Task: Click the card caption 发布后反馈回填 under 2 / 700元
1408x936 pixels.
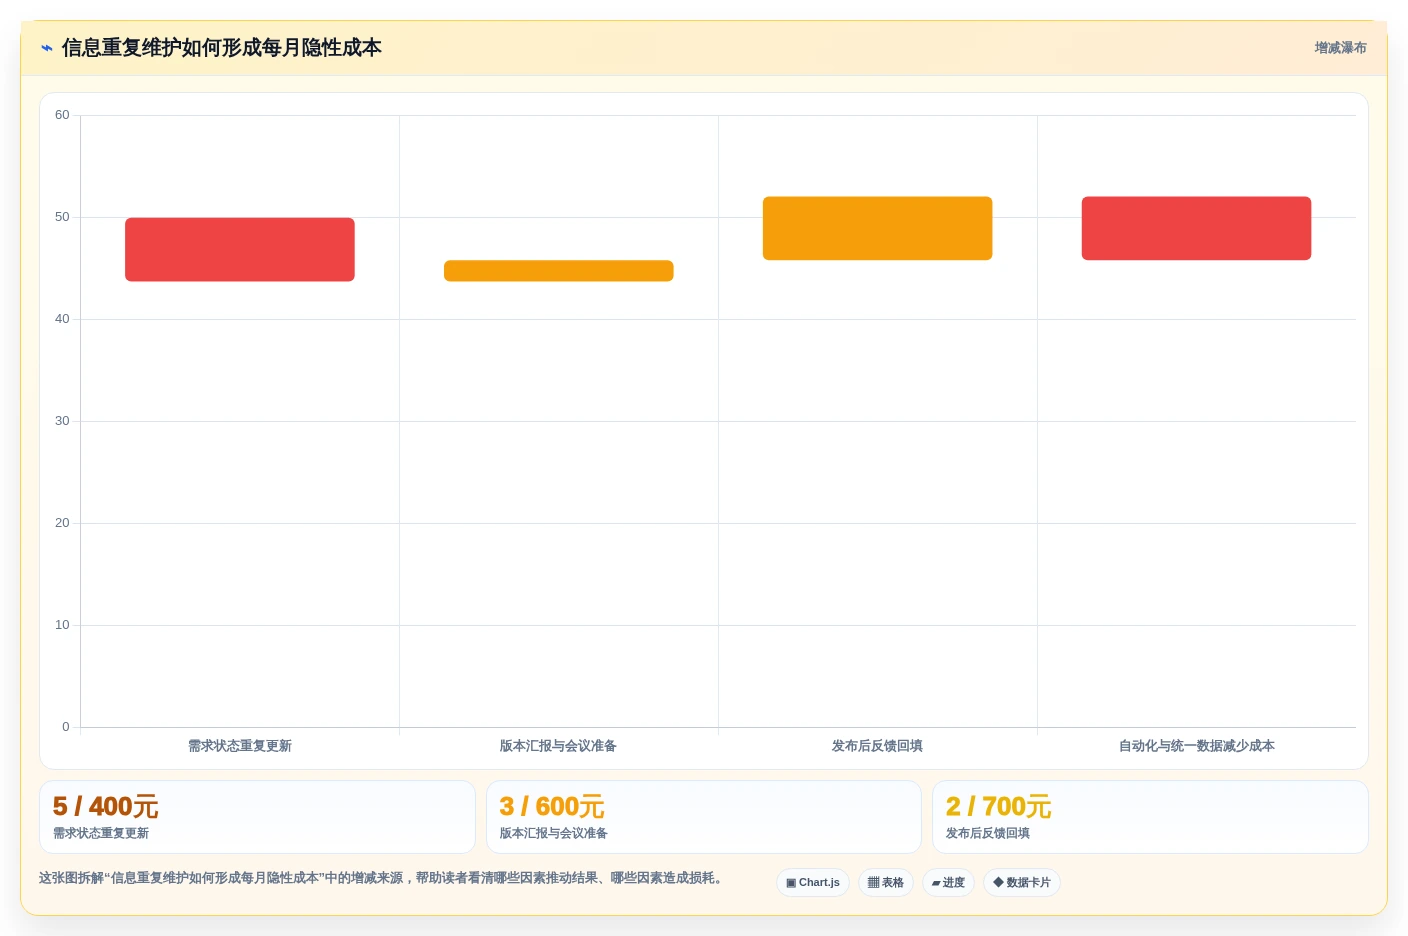Action: click(988, 833)
